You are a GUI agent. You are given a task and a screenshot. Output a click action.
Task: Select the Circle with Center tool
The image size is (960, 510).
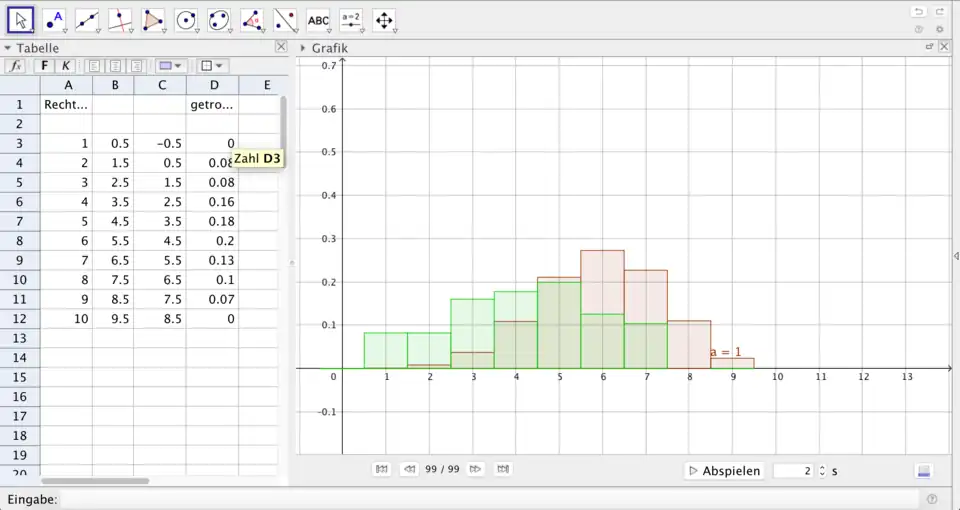coord(186,19)
